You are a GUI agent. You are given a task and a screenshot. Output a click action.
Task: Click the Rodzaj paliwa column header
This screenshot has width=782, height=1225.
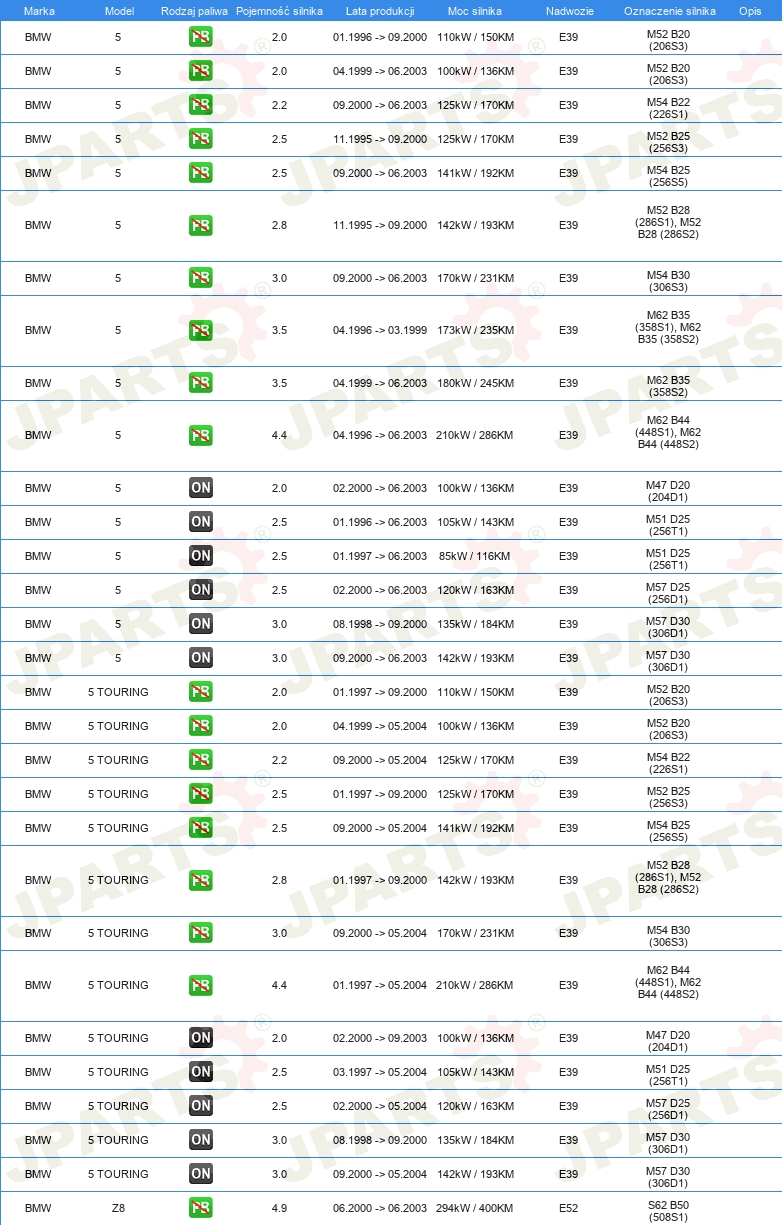tap(194, 10)
